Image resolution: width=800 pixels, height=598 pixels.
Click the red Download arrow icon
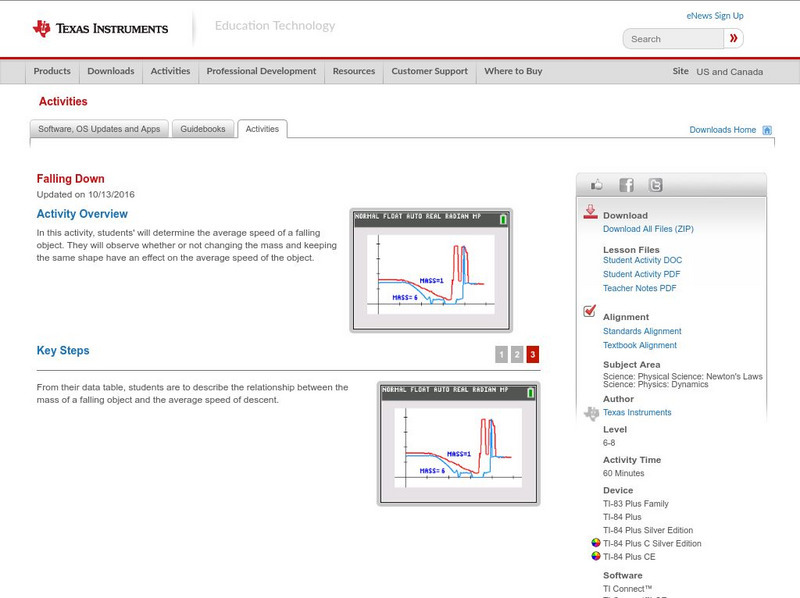tap(590, 211)
